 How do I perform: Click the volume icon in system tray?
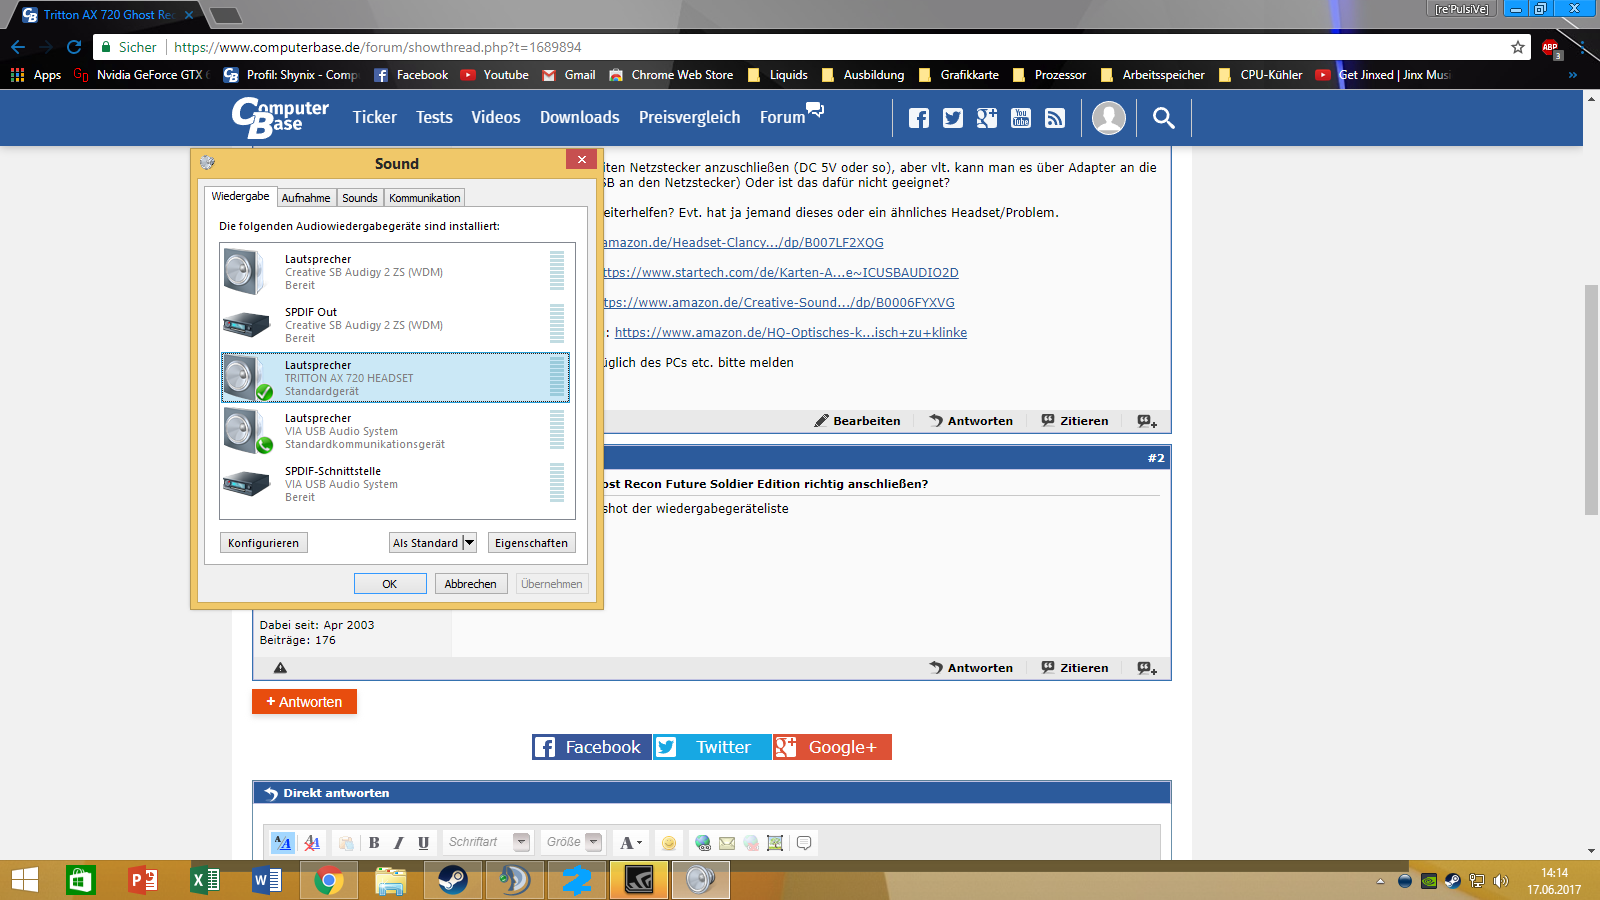[x=1500, y=881]
